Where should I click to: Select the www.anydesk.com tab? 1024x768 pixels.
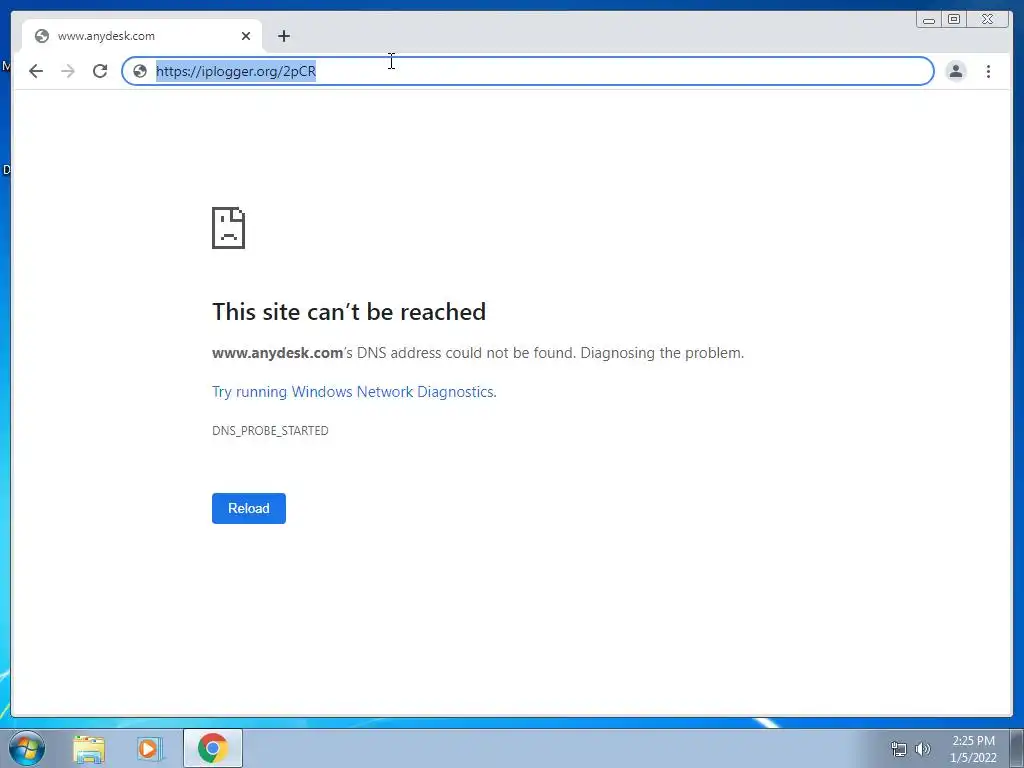142,36
